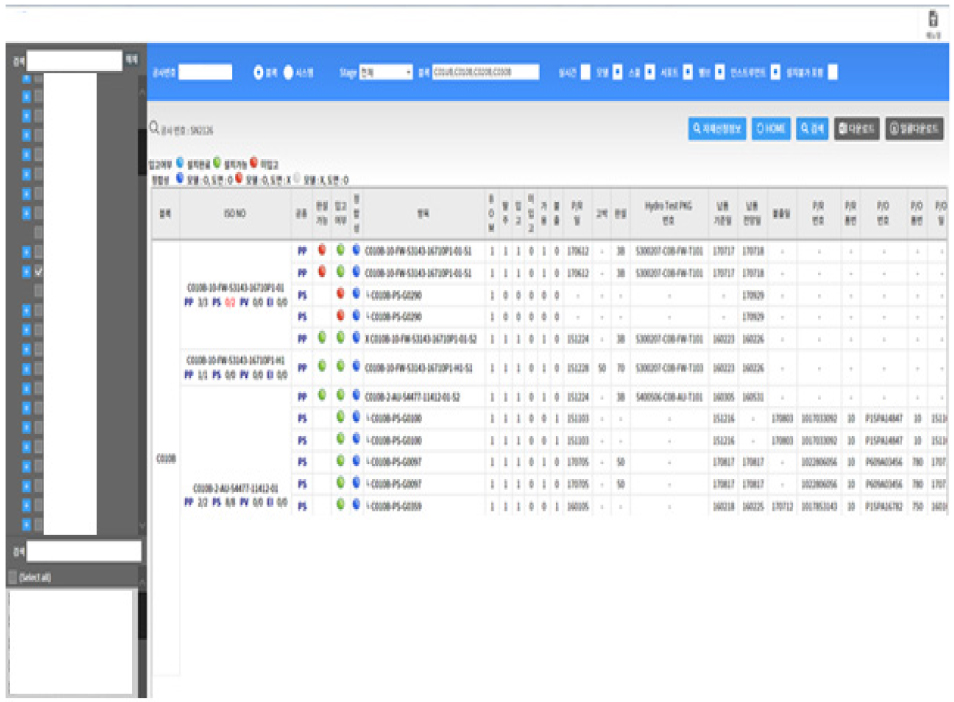
Task: Select the 블록 radio button
Action: [259, 72]
